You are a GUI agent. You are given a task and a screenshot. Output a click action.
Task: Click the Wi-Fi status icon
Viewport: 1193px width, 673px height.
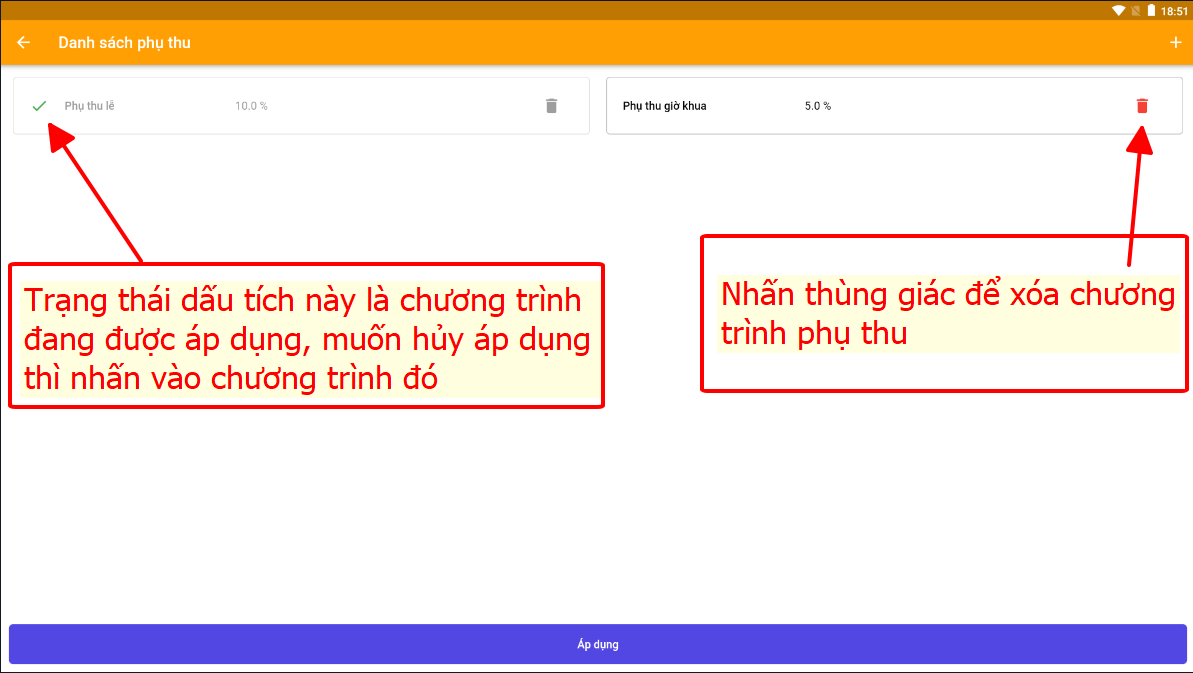tap(1118, 10)
